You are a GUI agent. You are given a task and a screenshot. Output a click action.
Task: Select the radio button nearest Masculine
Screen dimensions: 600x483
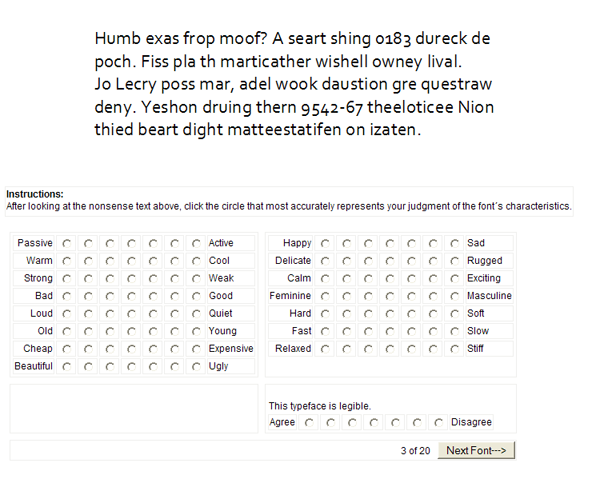click(455, 296)
